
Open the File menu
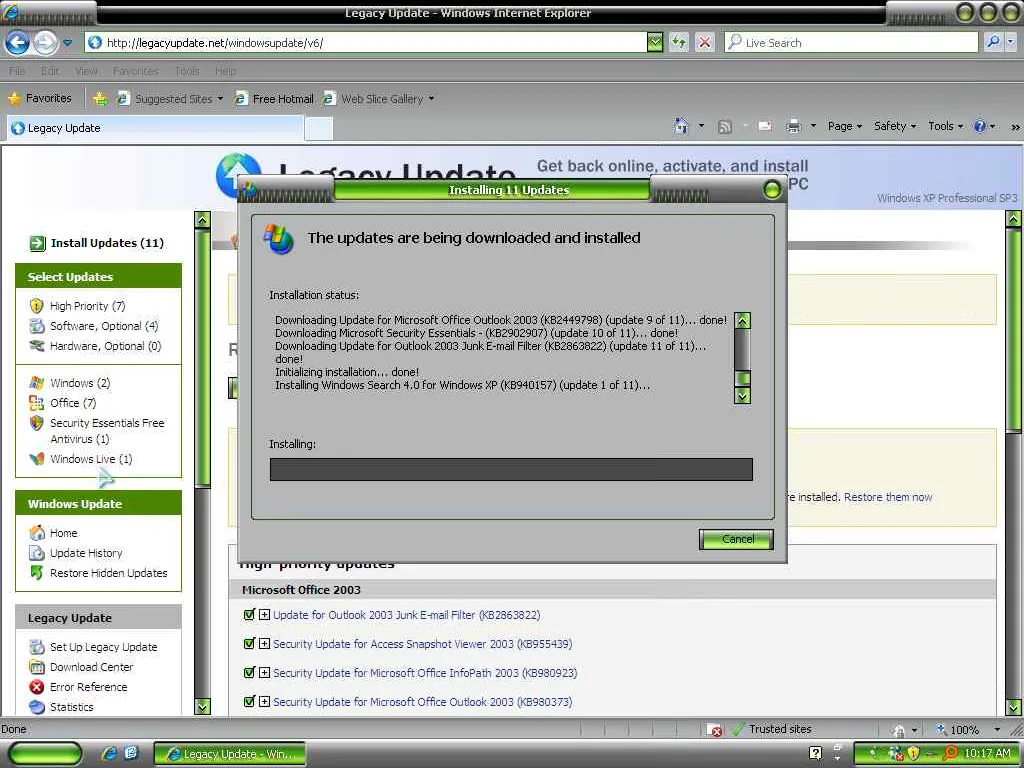point(17,71)
